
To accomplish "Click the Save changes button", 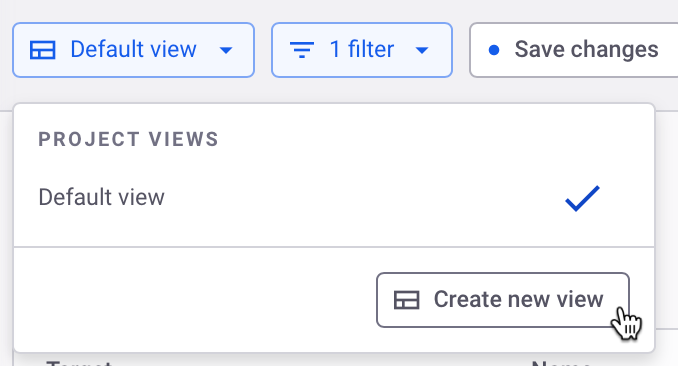I will (x=573, y=50).
